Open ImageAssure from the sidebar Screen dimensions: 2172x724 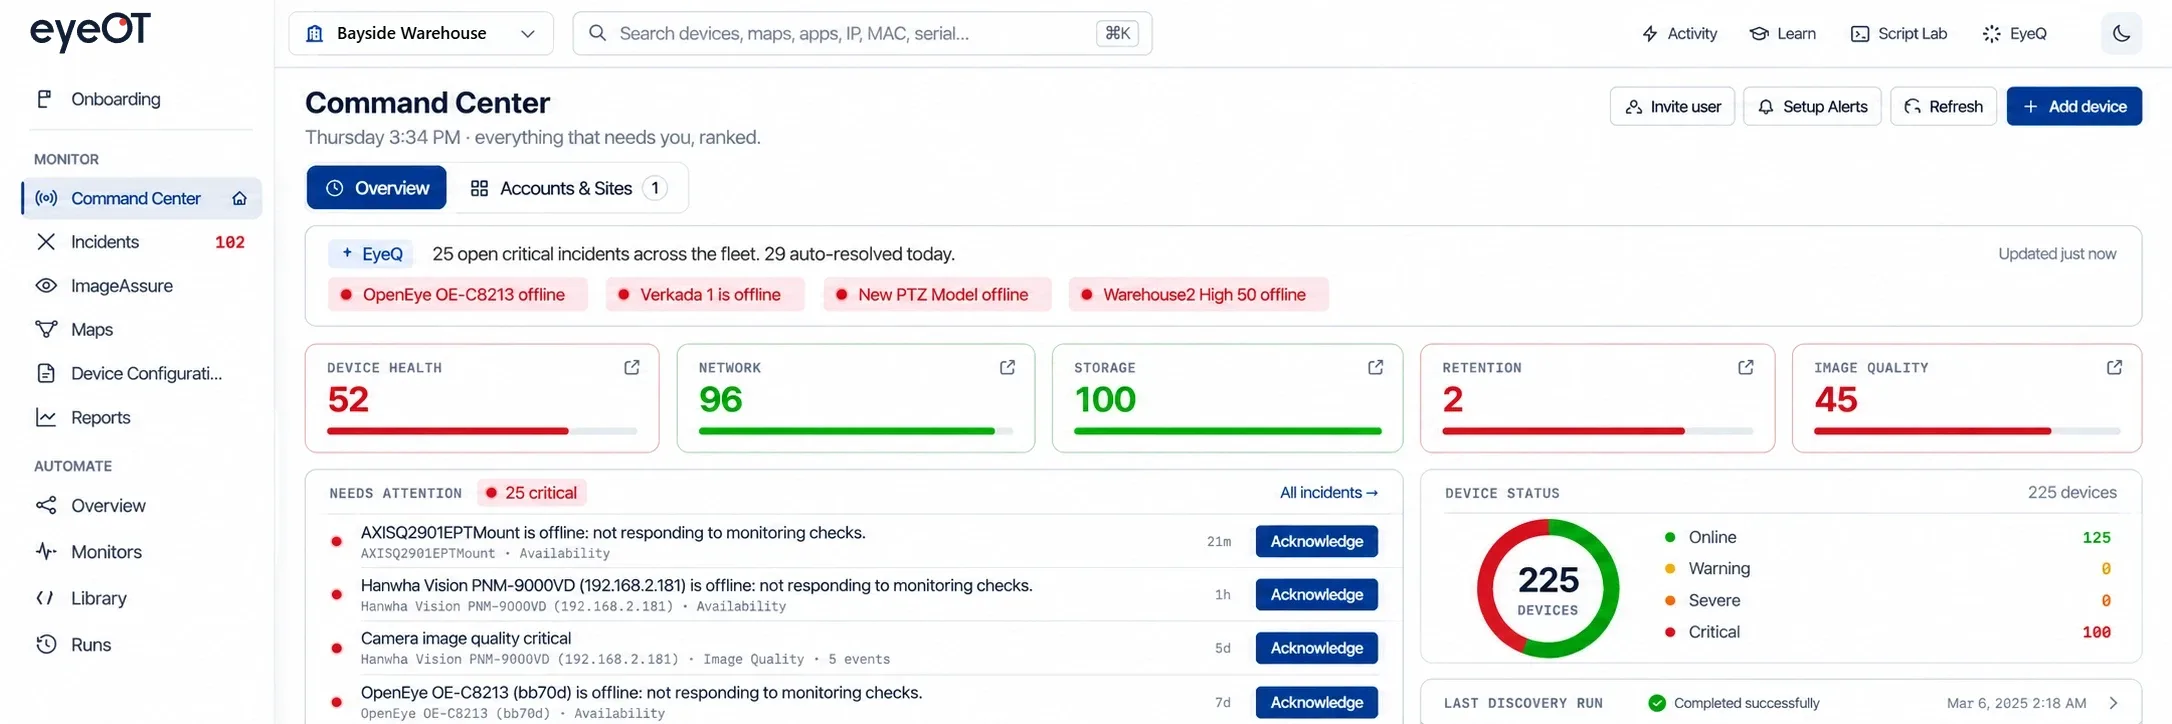coord(141,286)
